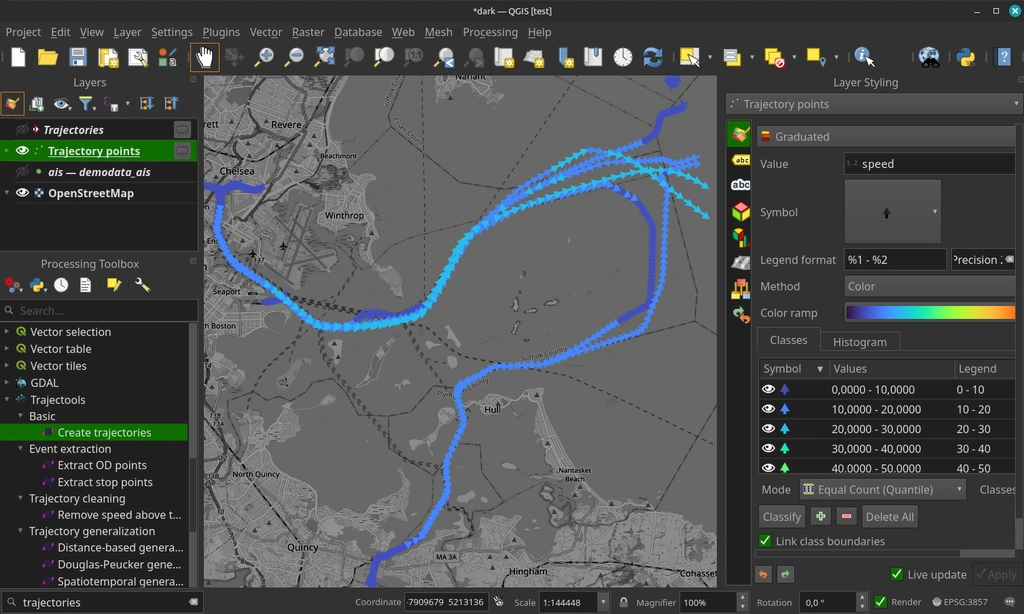Click the Zoom Full extent icon

tap(324, 57)
